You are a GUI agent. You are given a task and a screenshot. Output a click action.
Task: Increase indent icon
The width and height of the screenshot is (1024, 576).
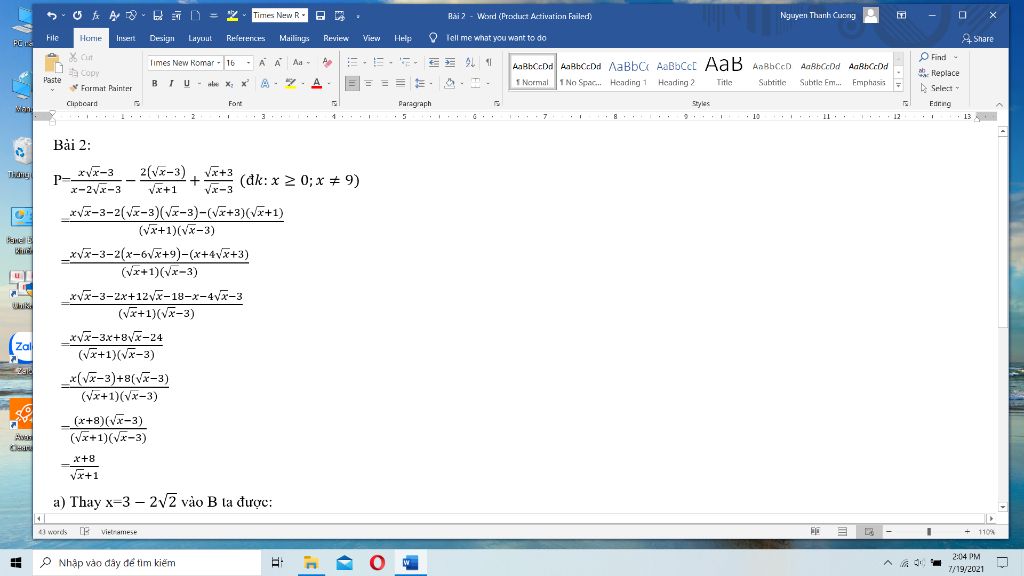(450, 63)
